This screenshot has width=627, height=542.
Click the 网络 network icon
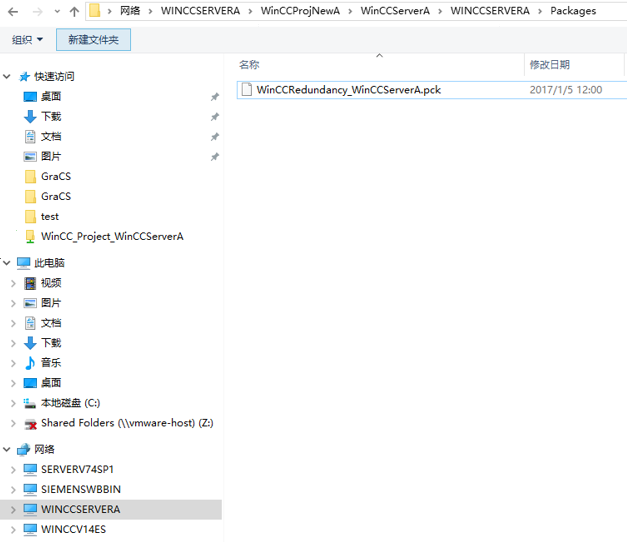click(24, 450)
